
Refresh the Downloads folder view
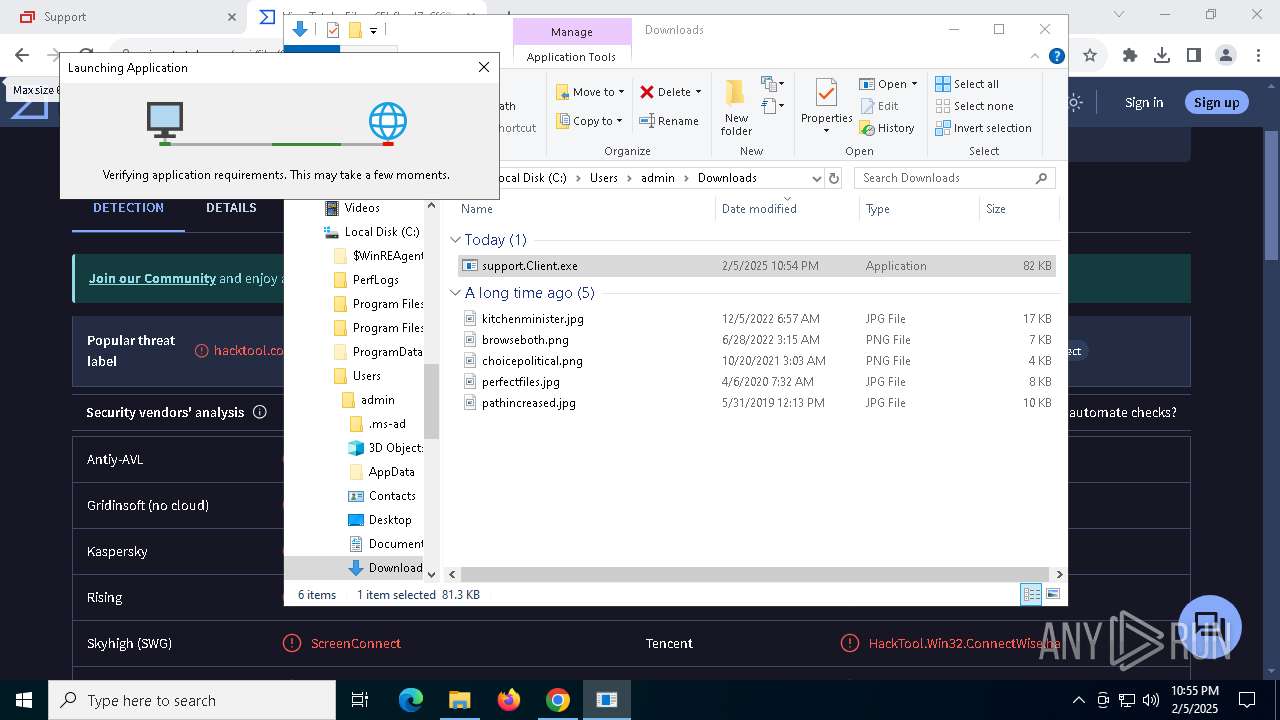(x=834, y=178)
